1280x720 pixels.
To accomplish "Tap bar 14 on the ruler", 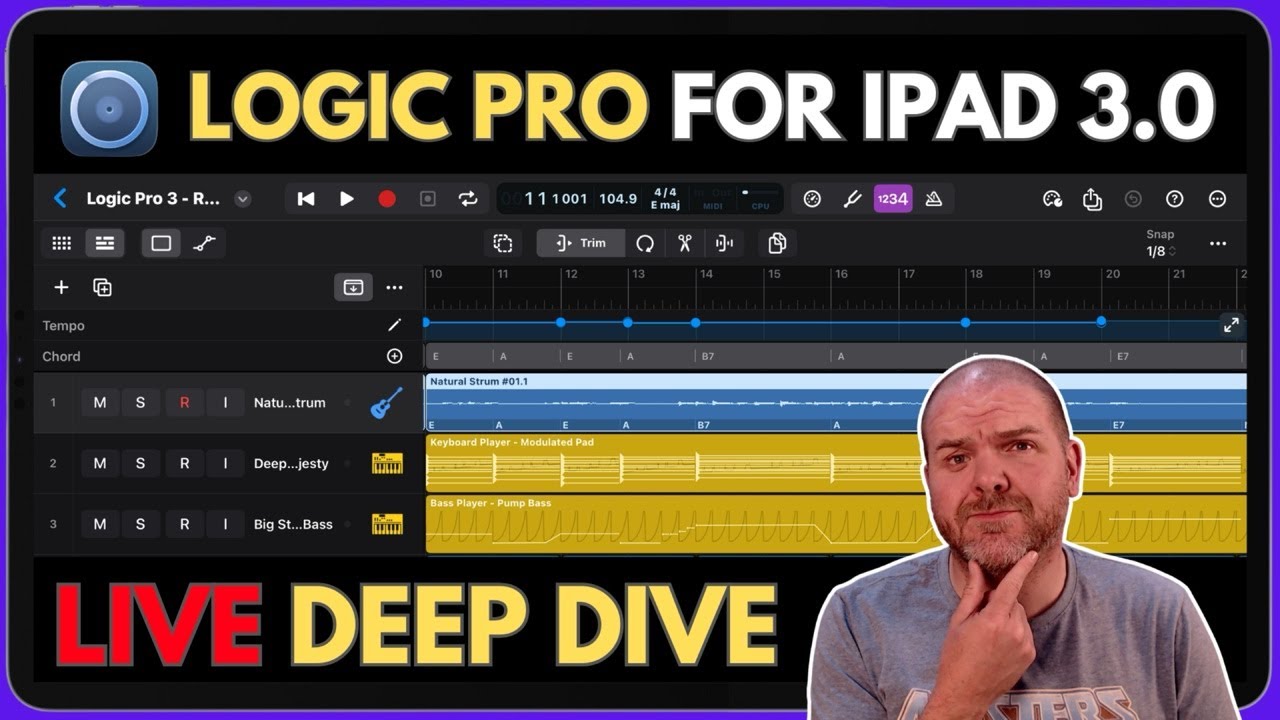I will [x=706, y=274].
